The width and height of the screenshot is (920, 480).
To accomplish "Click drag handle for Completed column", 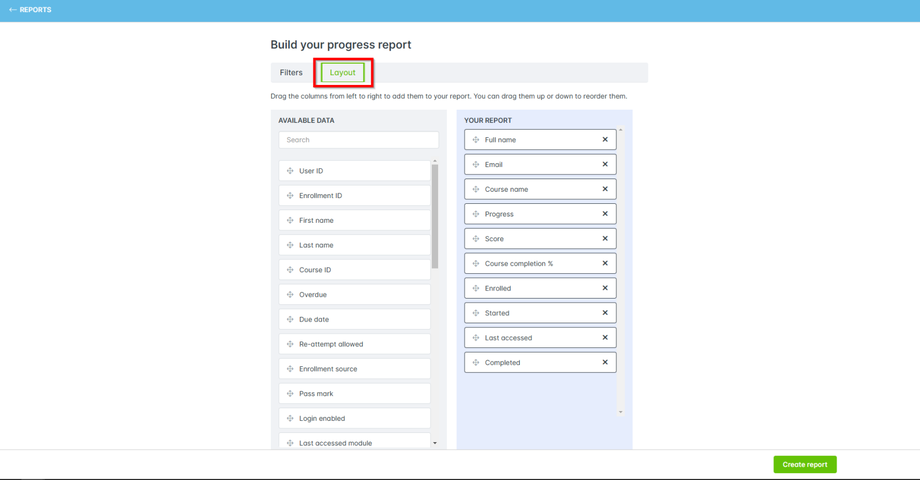I will coord(476,363).
